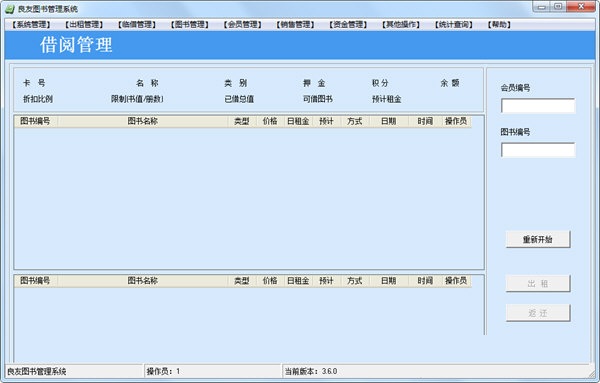Click the 会员编号 label
Viewport: 600px width, 383px height.
(x=515, y=88)
